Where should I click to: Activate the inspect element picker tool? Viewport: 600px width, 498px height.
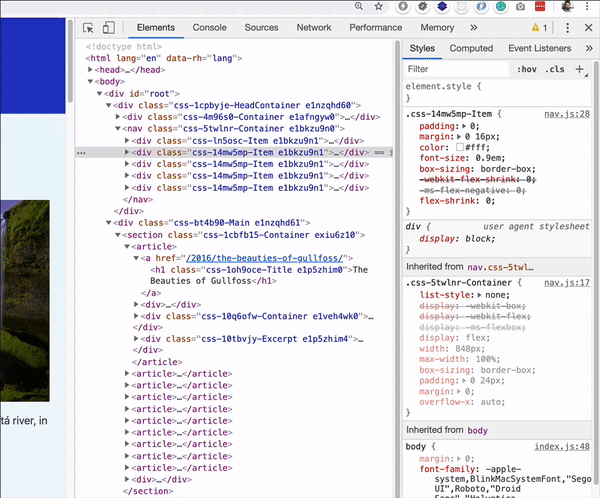point(89,28)
